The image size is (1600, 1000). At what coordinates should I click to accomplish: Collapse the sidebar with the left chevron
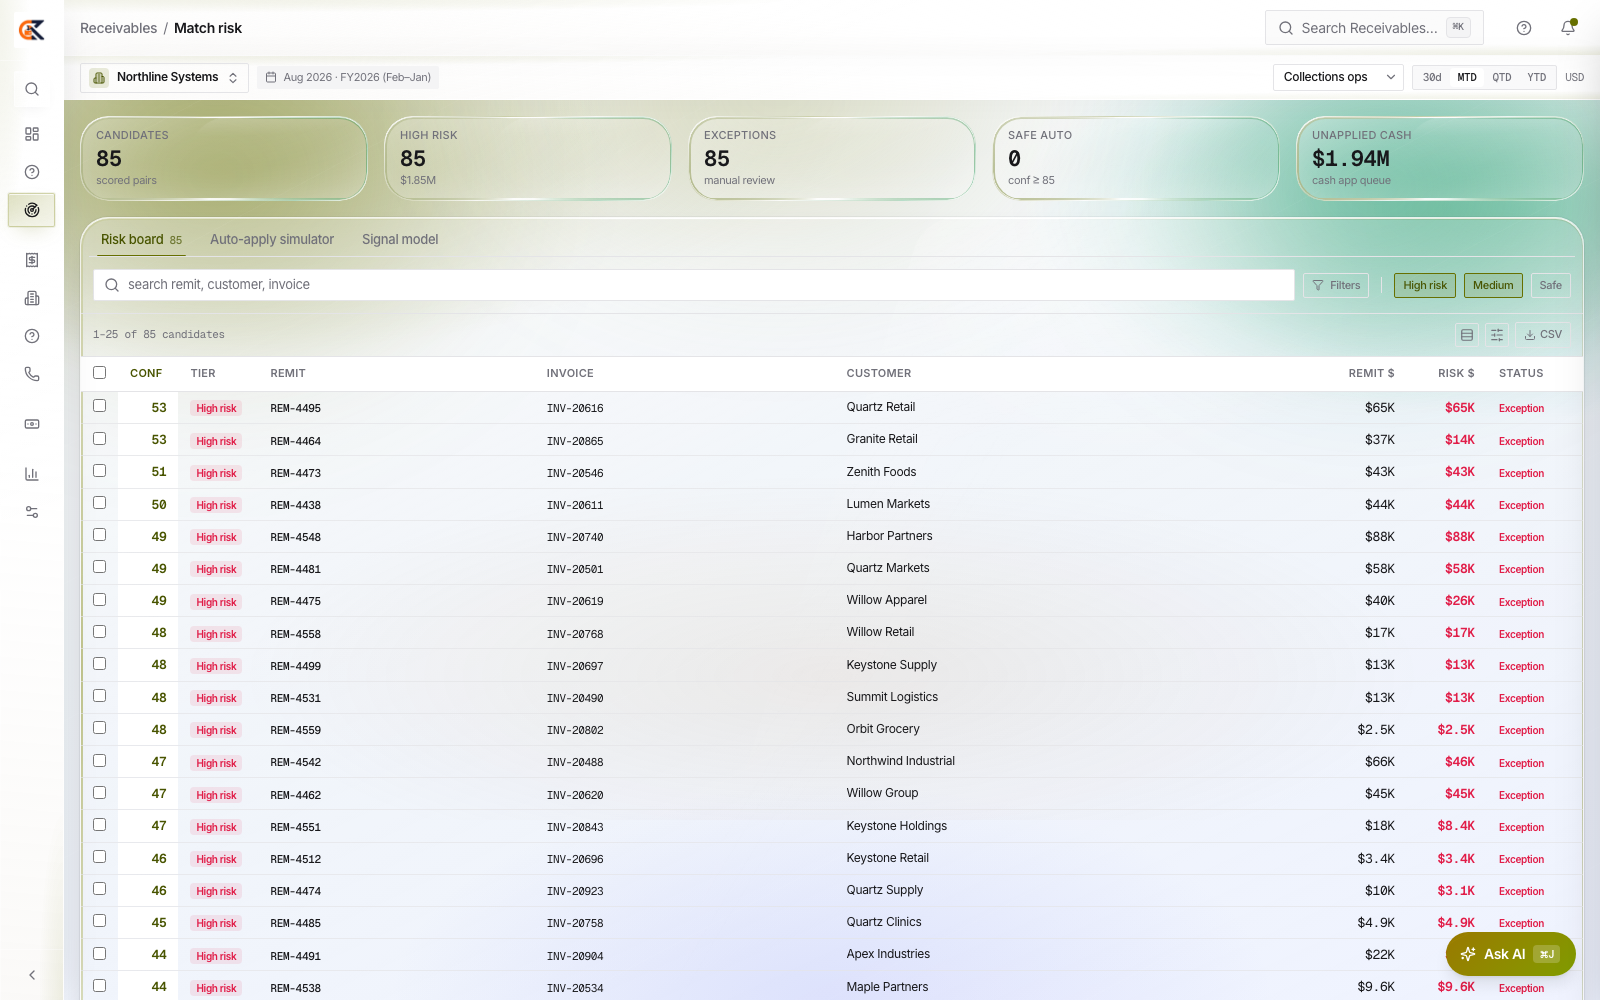(x=32, y=975)
